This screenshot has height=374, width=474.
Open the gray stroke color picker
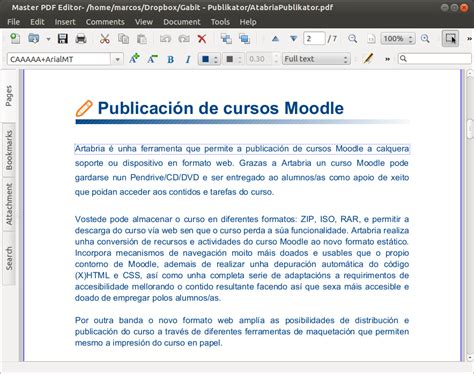tap(233, 59)
